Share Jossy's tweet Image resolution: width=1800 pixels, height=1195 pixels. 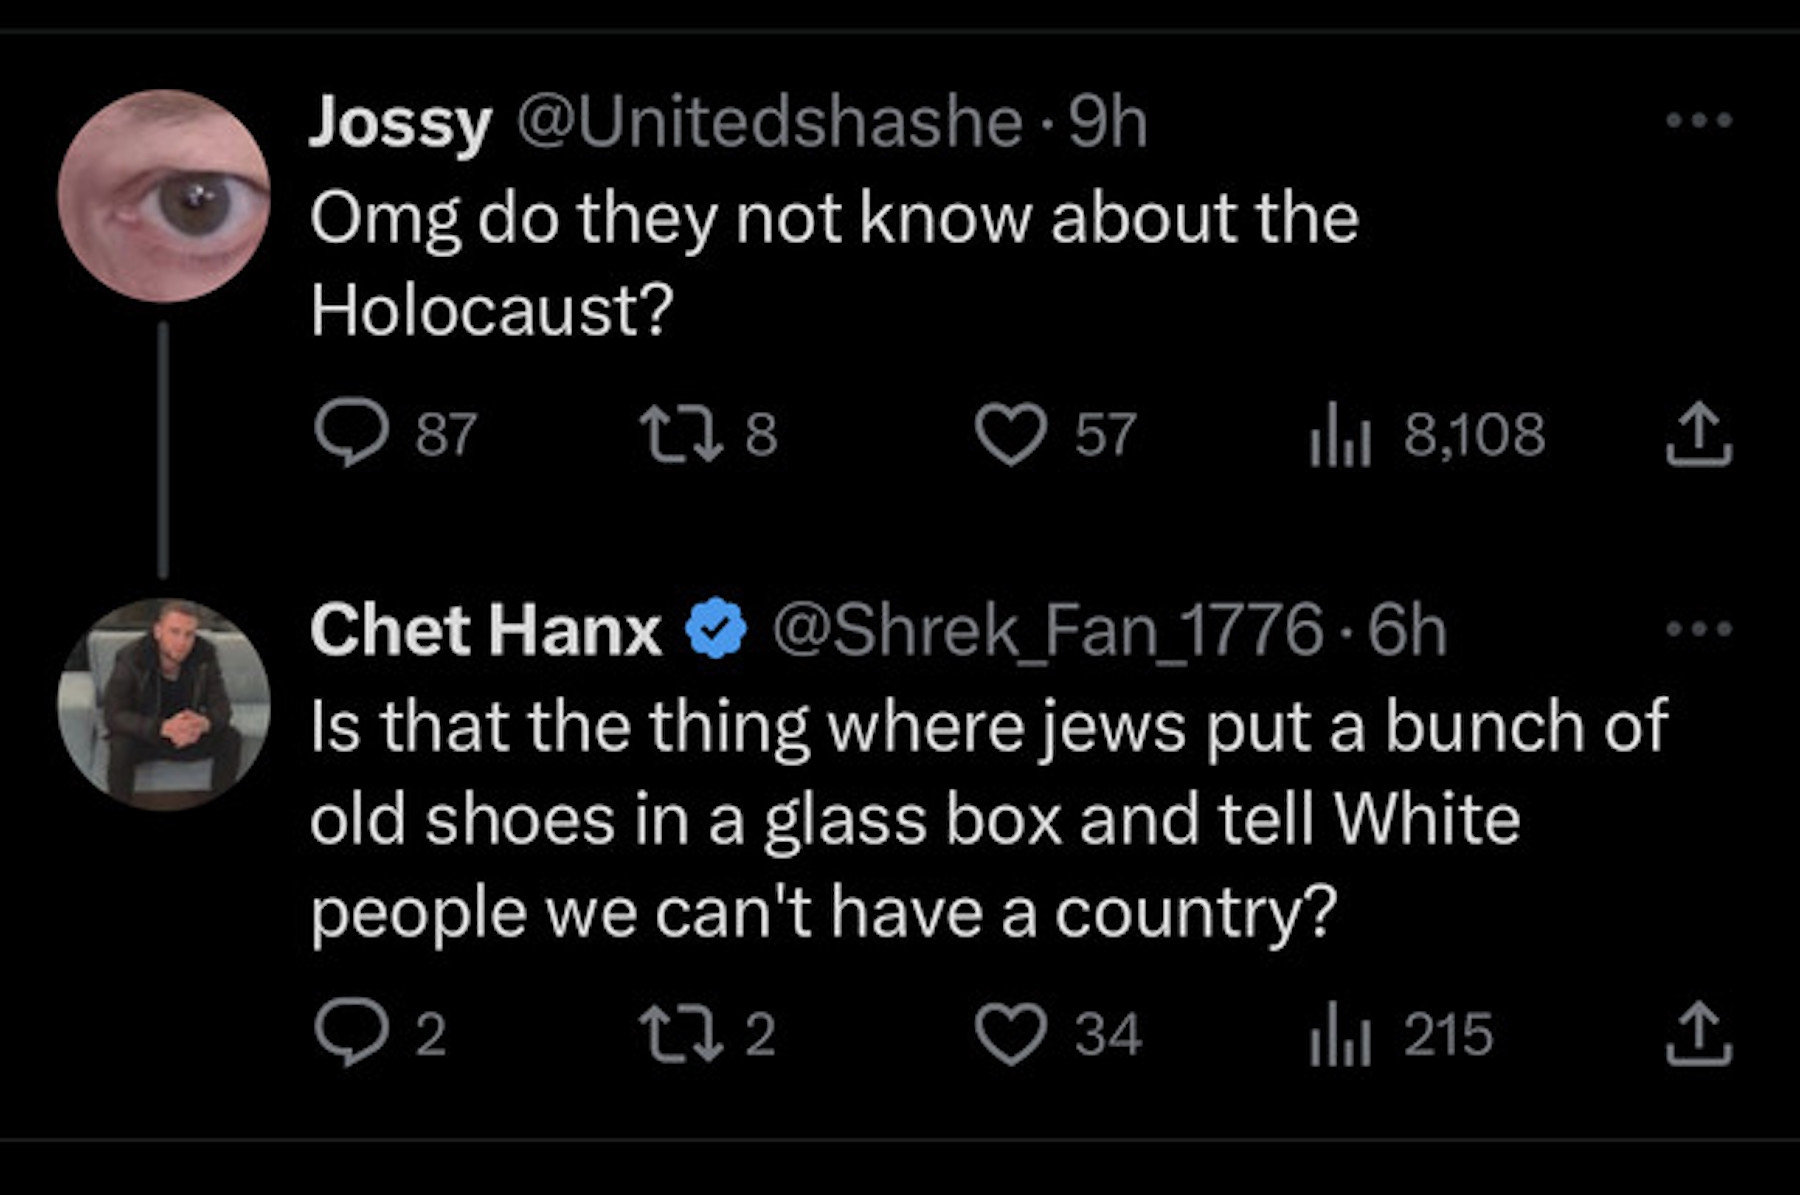1699,435
